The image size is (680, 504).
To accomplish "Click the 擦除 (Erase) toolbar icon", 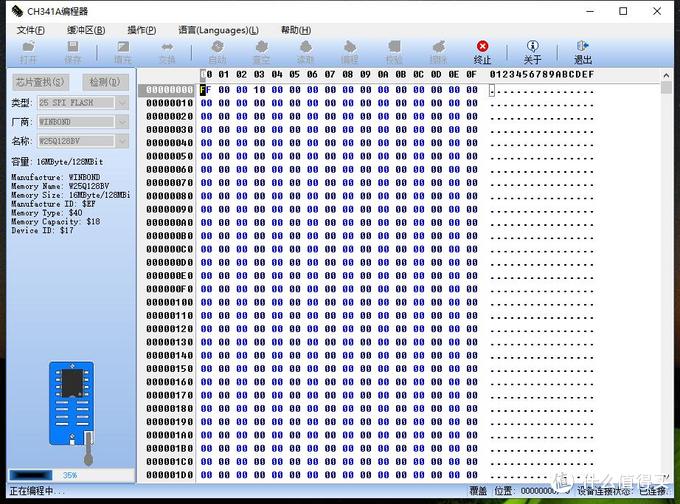I will (x=437, y=51).
